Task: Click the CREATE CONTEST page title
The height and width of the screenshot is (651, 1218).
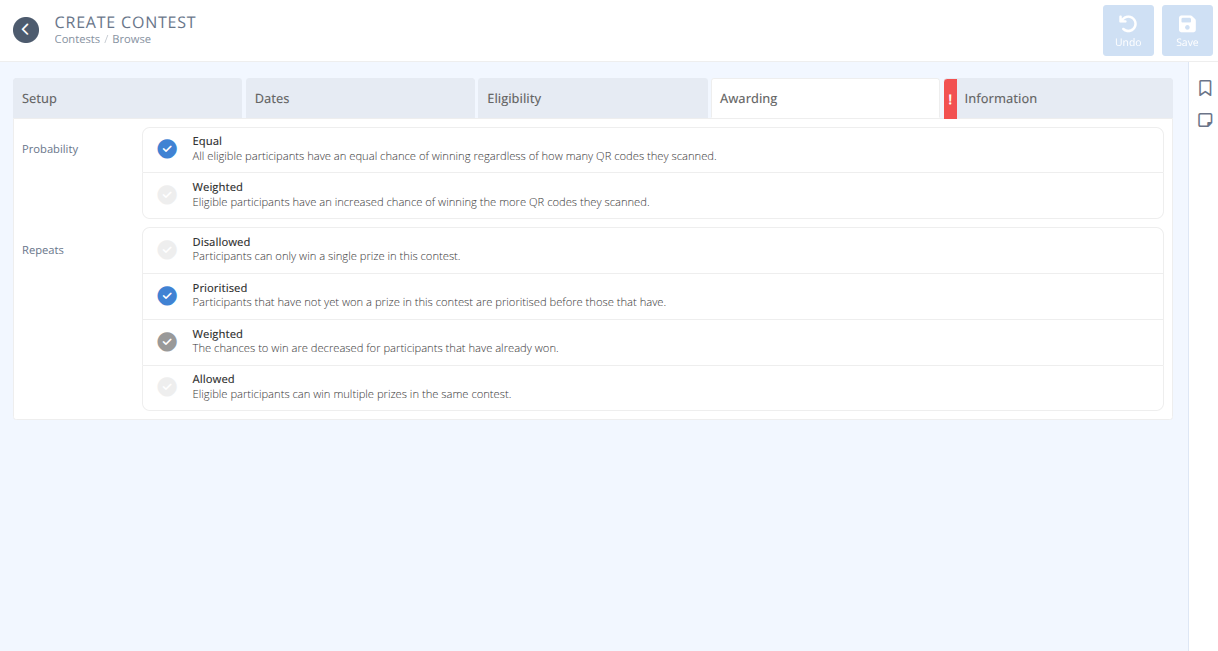Action: 125,22
